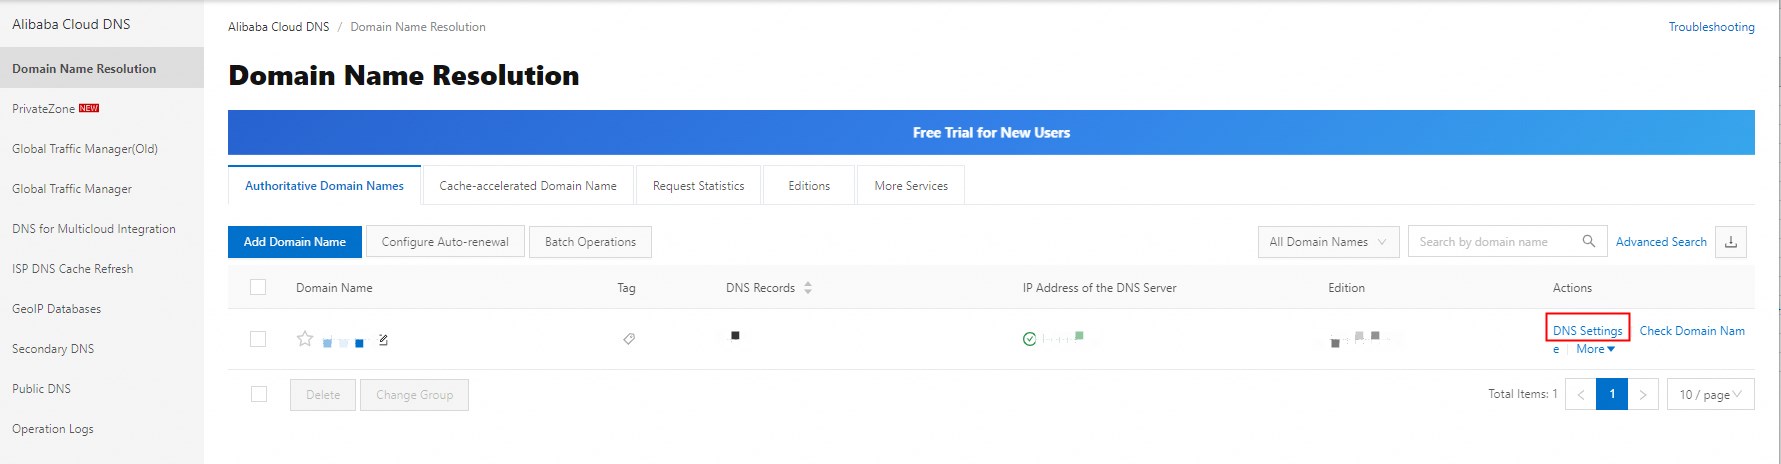Screen dimensions: 1781x464
Task: Click the Edition column header
Action: (1346, 288)
